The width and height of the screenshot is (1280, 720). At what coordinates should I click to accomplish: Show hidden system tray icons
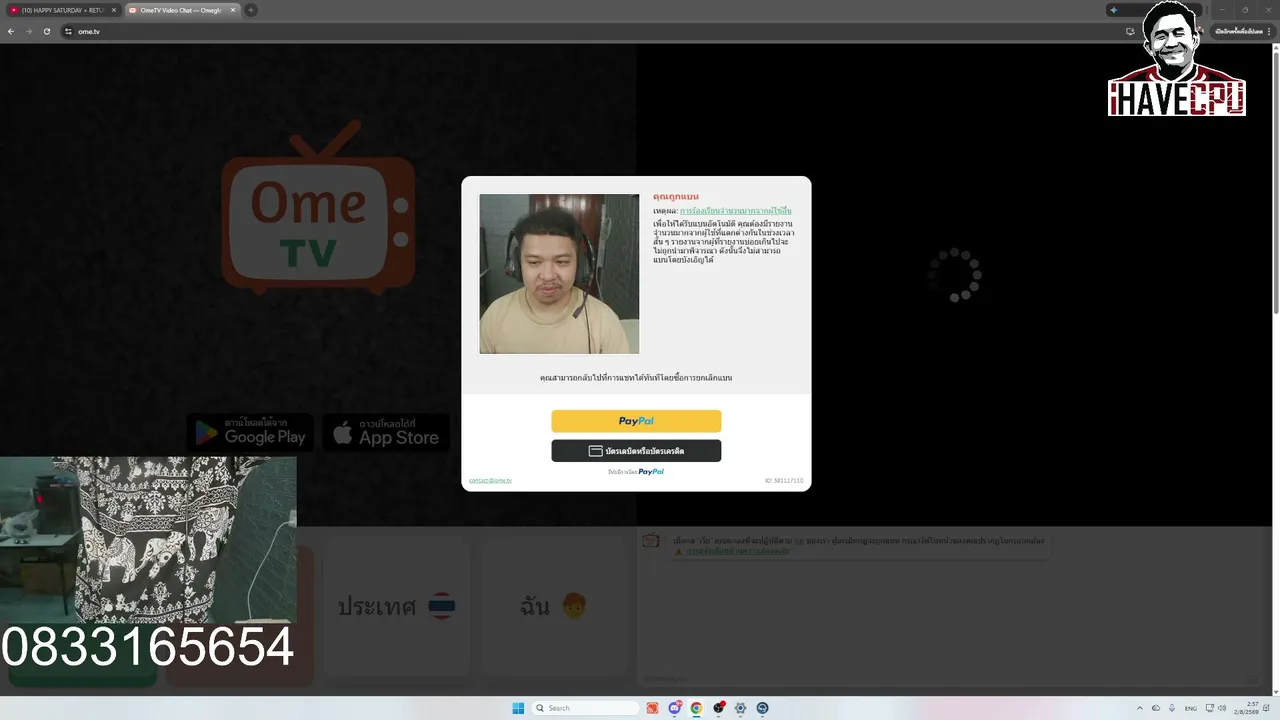[1139, 708]
